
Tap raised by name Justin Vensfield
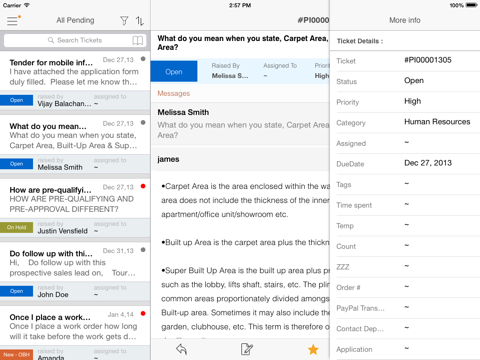[63, 231]
